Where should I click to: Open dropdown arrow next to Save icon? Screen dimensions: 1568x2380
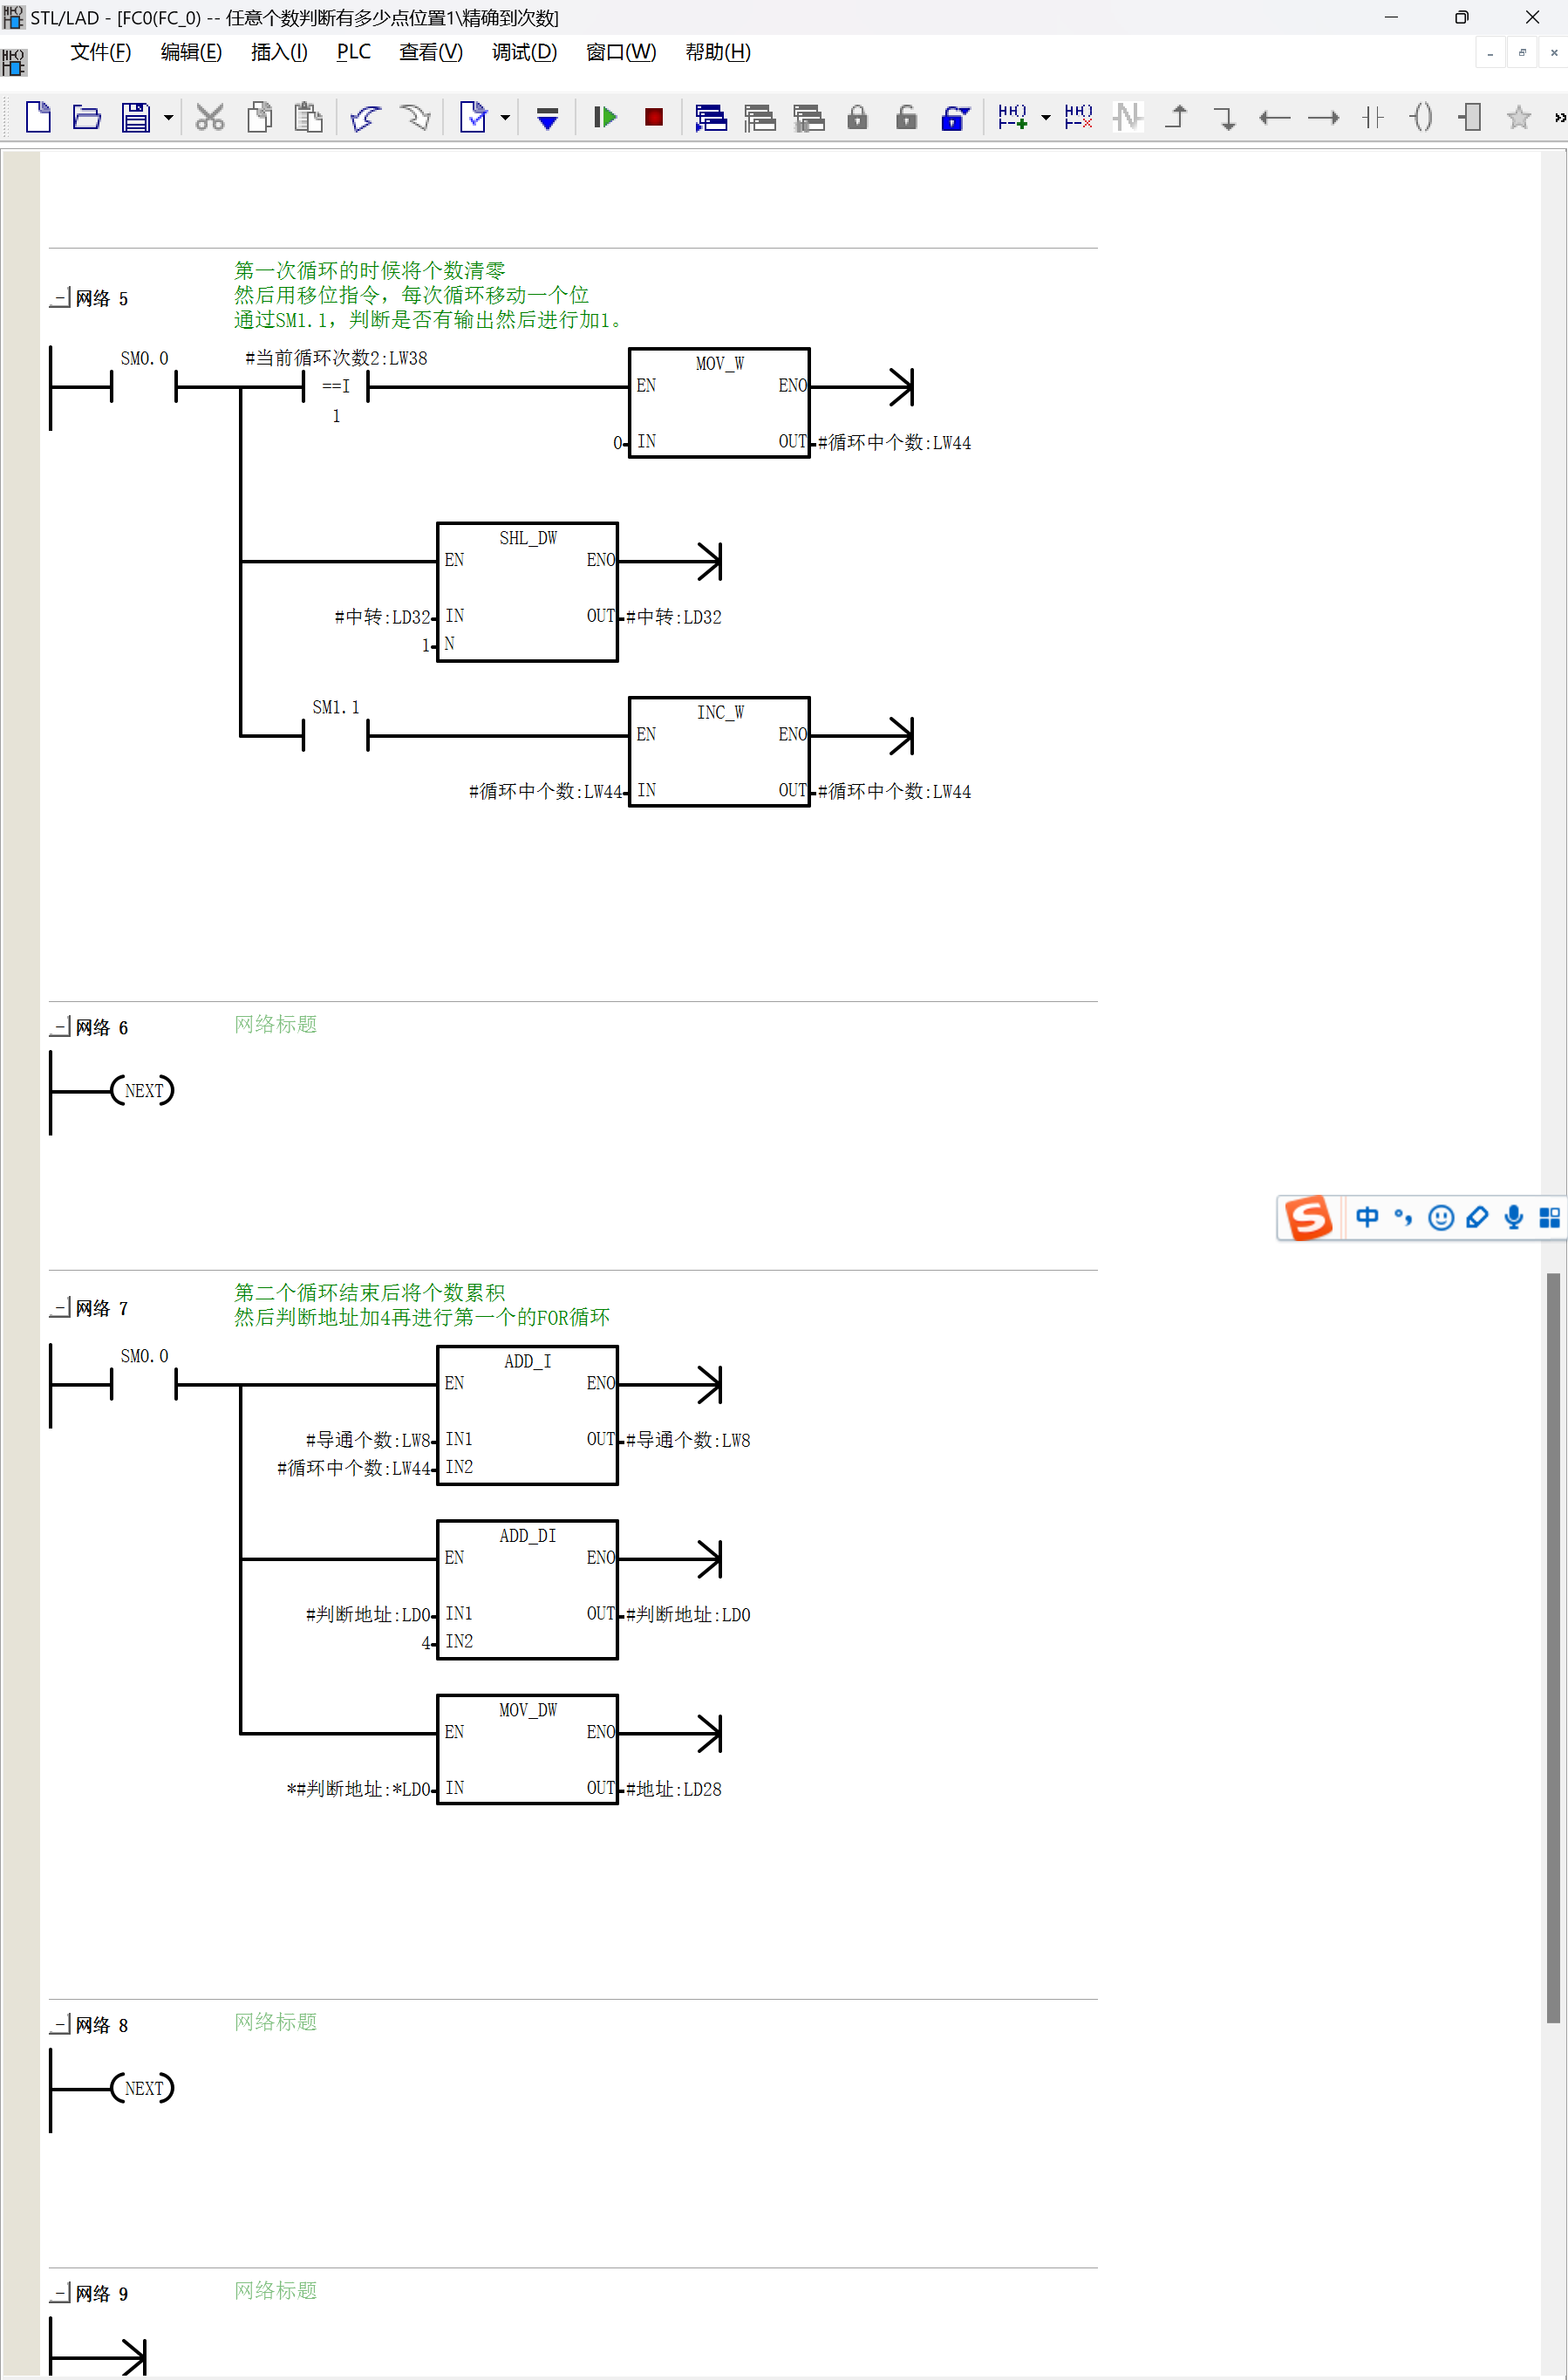click(x=168, y=118)
